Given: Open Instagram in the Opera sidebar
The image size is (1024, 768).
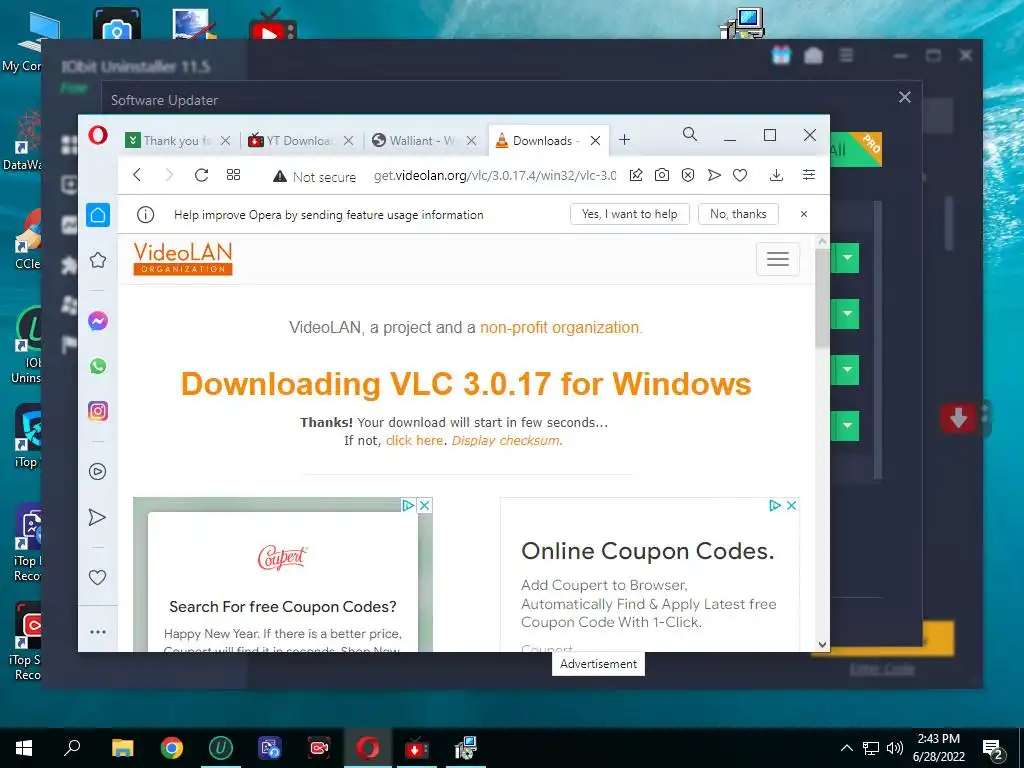Looking at the screenshot, I should pos(98,411).
